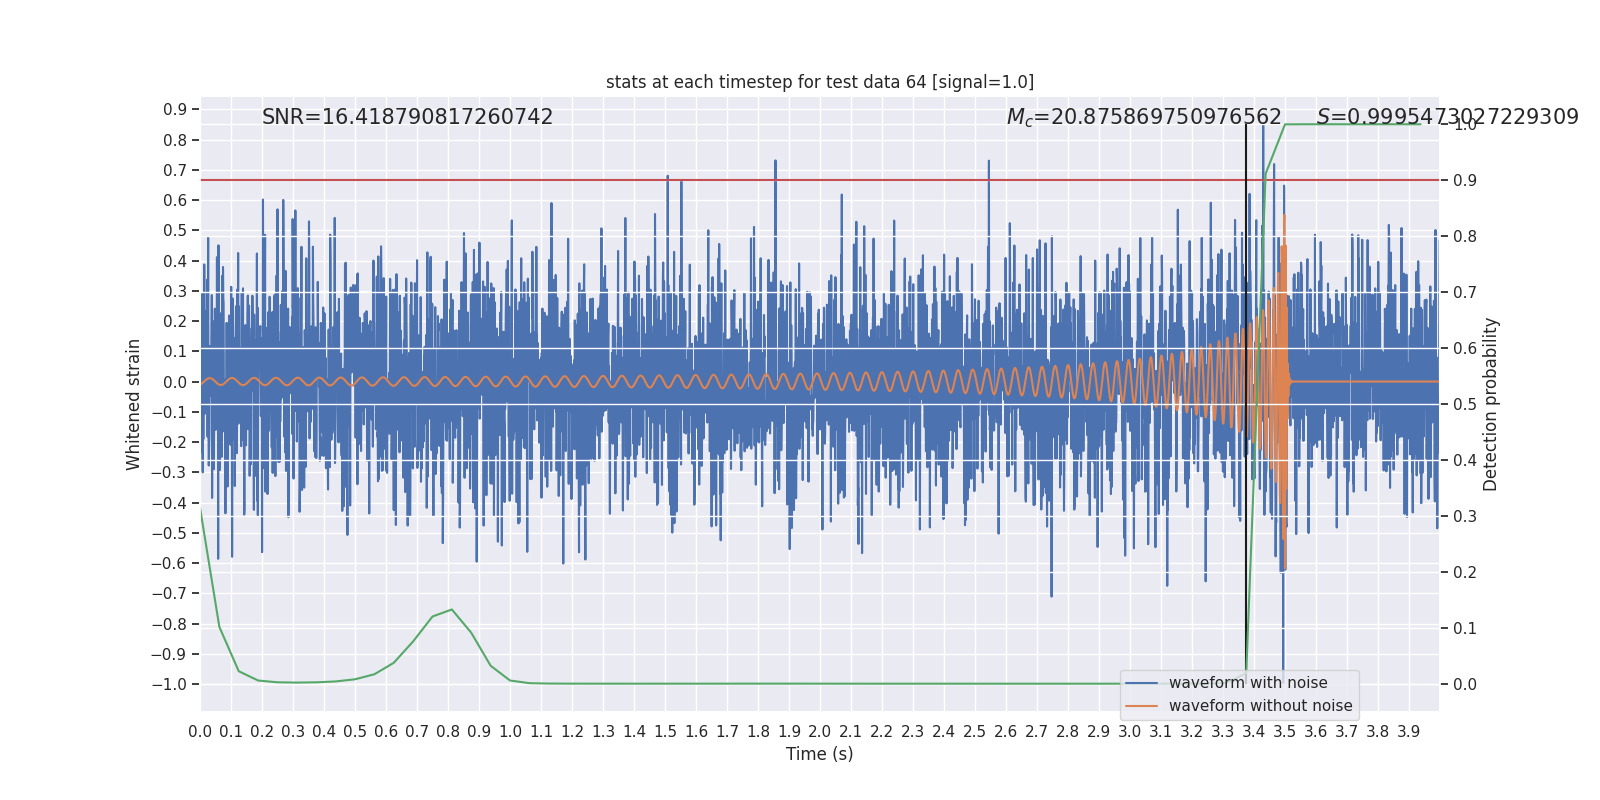Click the blue line sample in legend

[x=1141, y=683]
